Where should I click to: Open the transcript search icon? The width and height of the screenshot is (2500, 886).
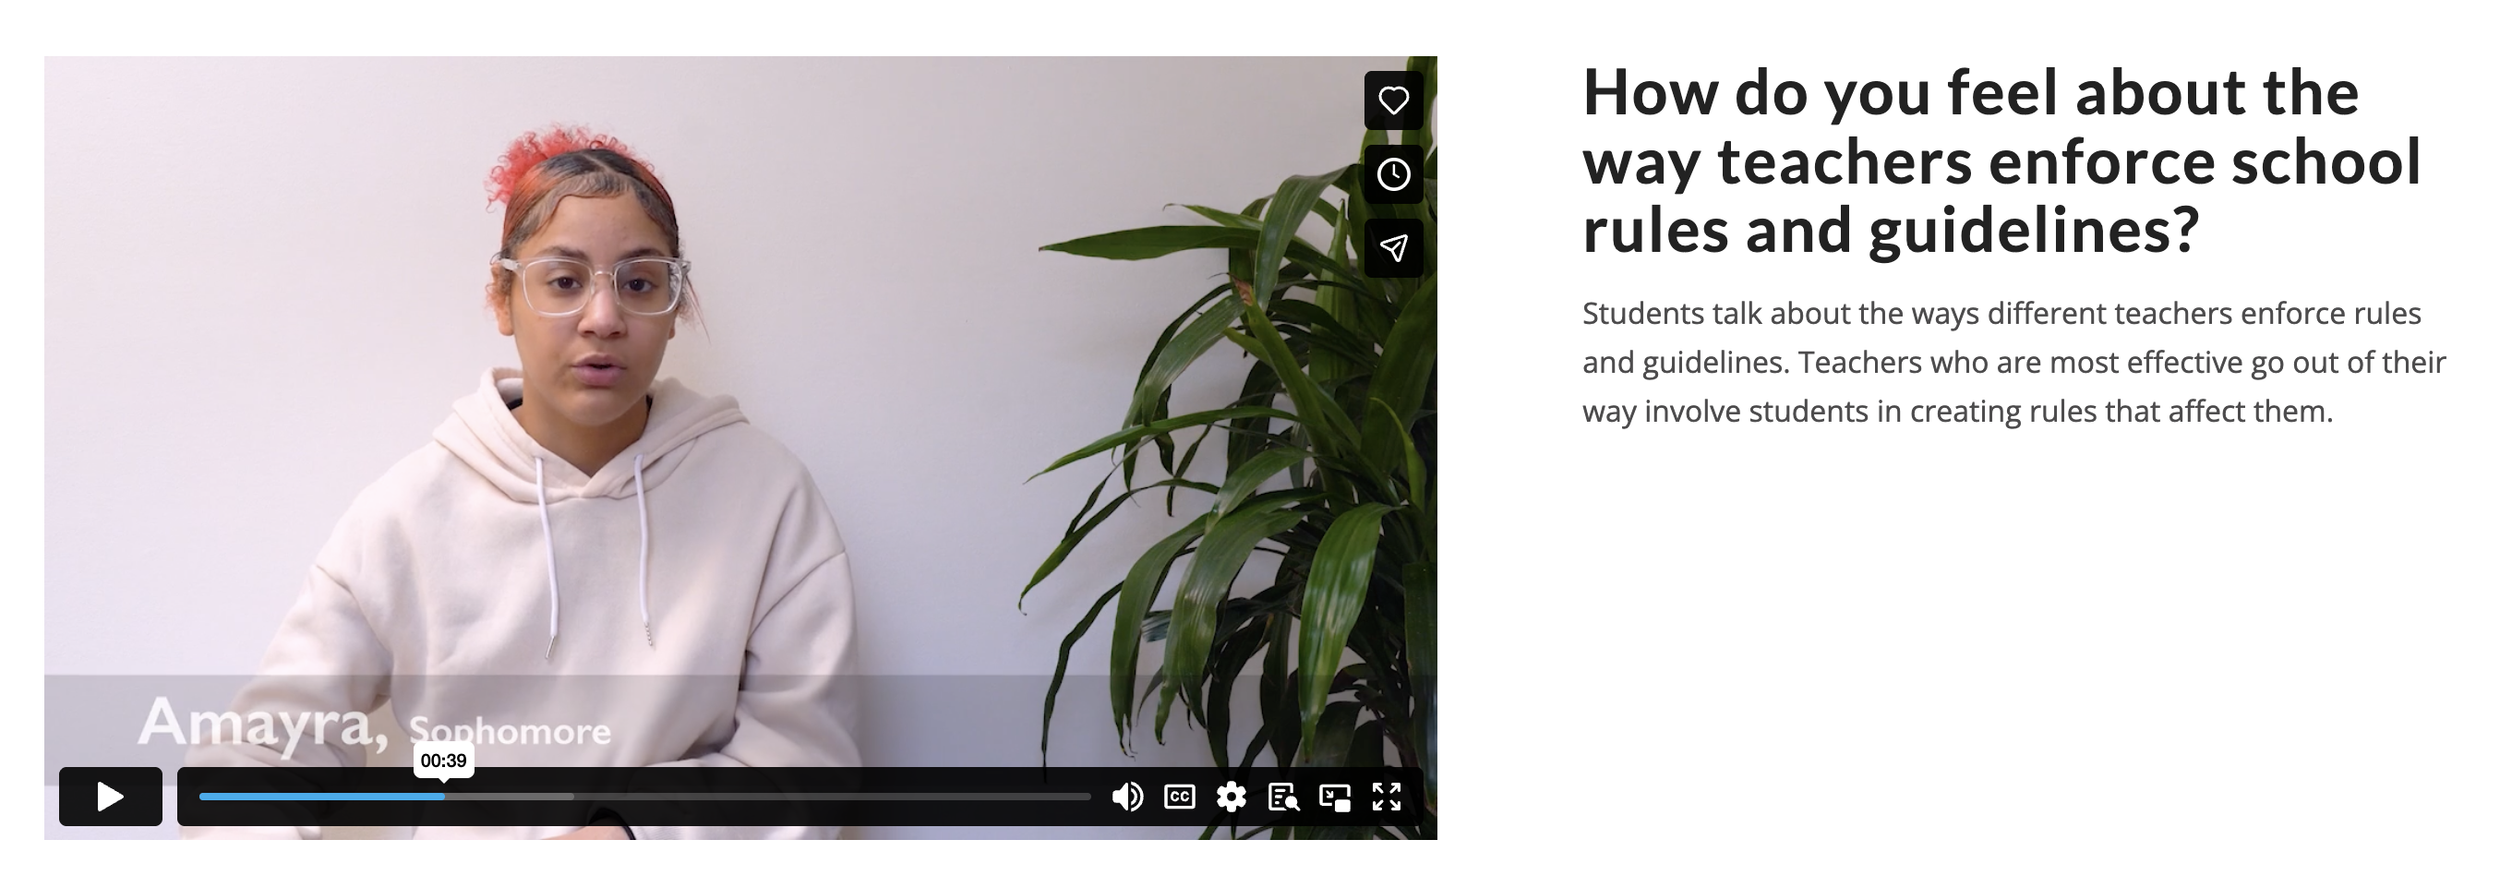point(1283,797)
